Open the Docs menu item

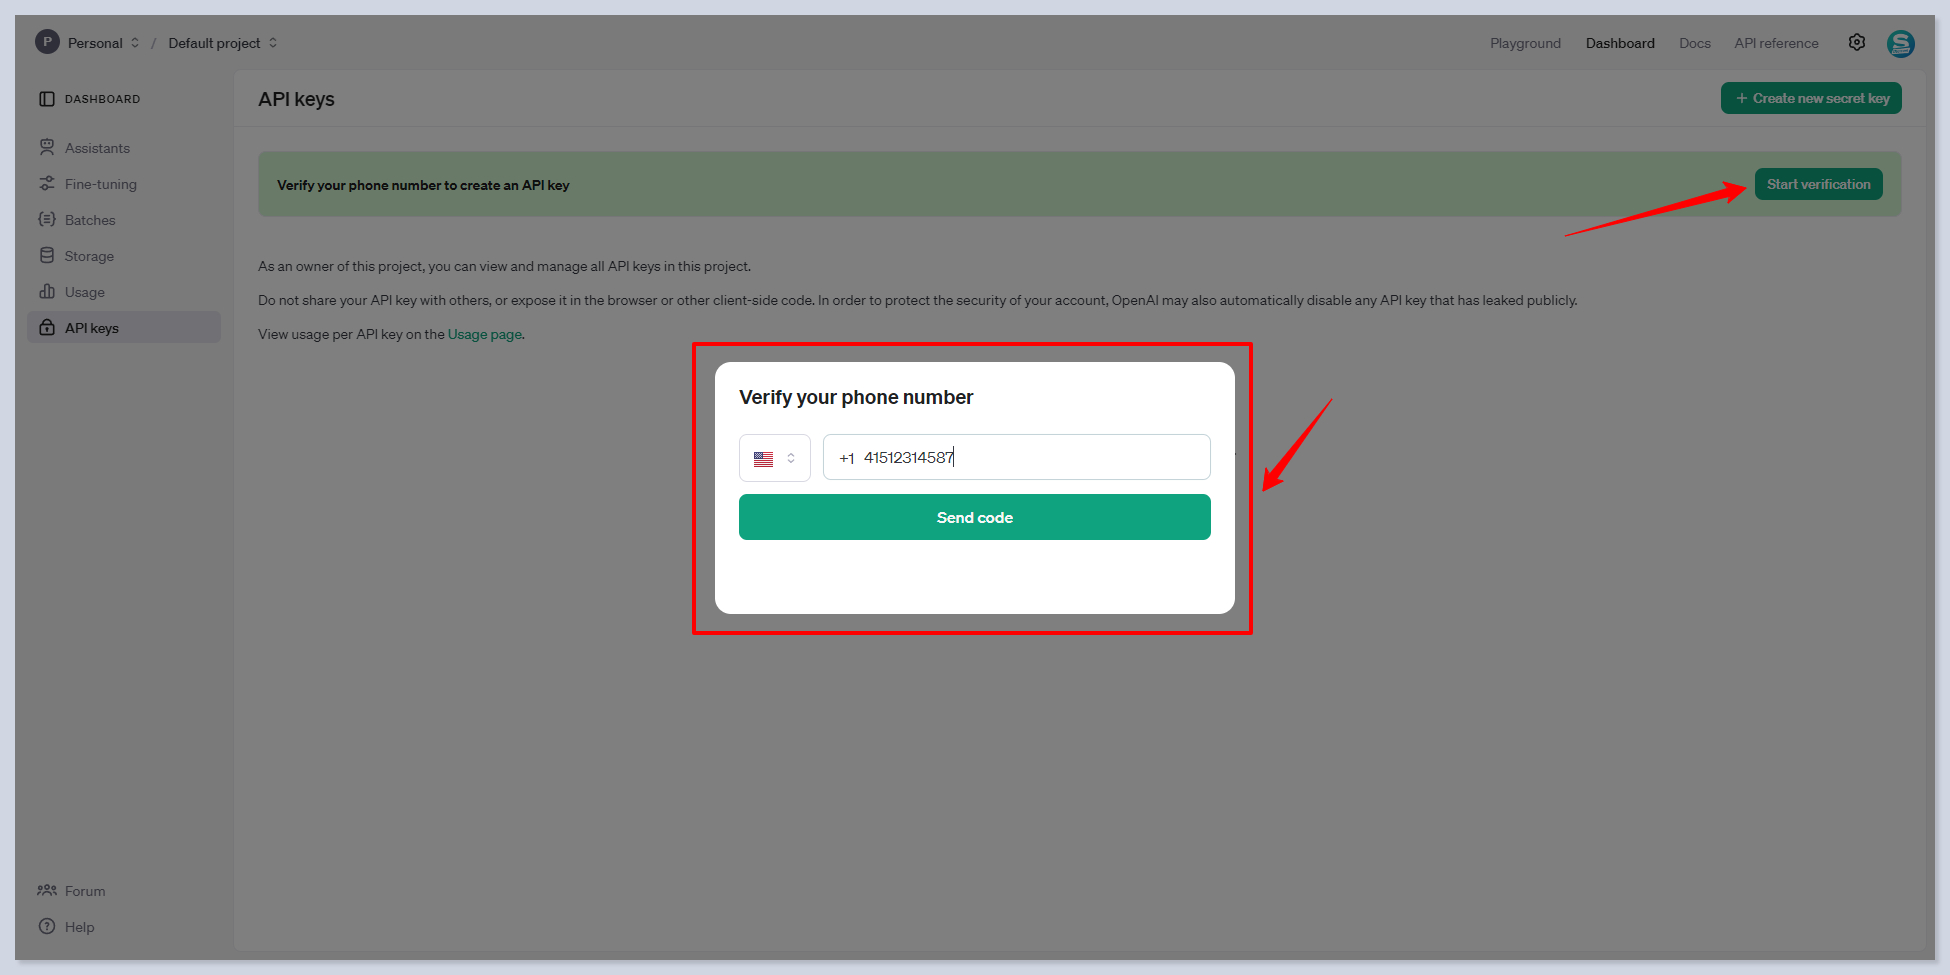(1694, 43)
